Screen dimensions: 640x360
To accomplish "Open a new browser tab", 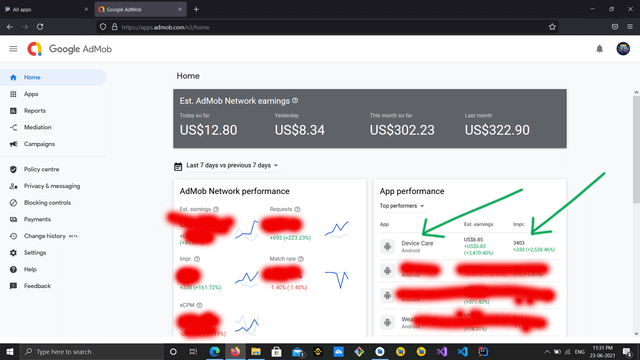I will pyautogui.click(x=196, y=9).
